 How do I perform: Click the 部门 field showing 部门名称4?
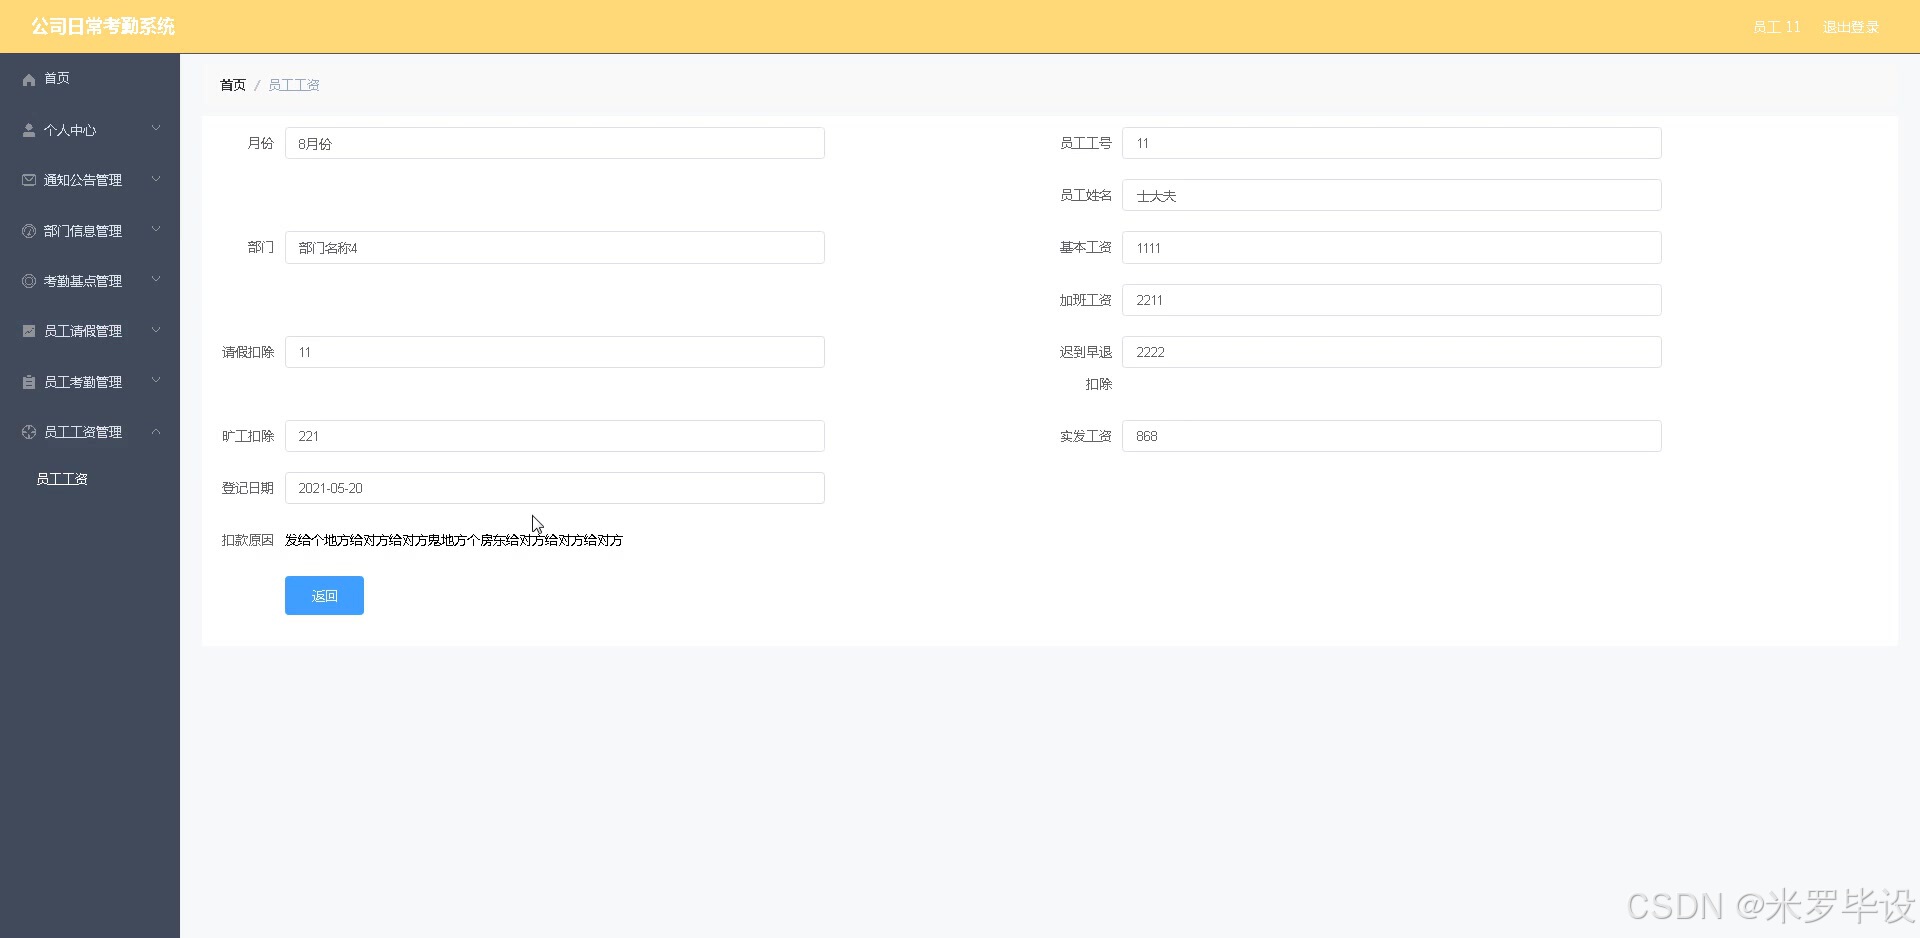coord(555,247)
